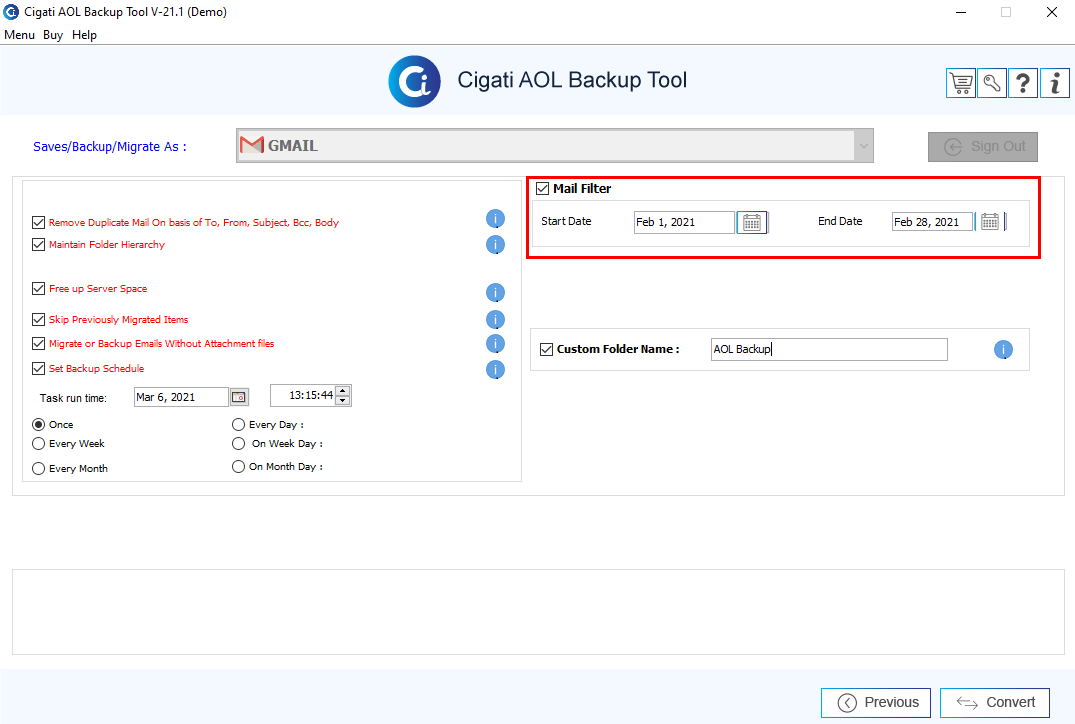1075x724 pixels.
Task: Toggle Skip Previously Migrated Items
Action: (x=38, y=319)
